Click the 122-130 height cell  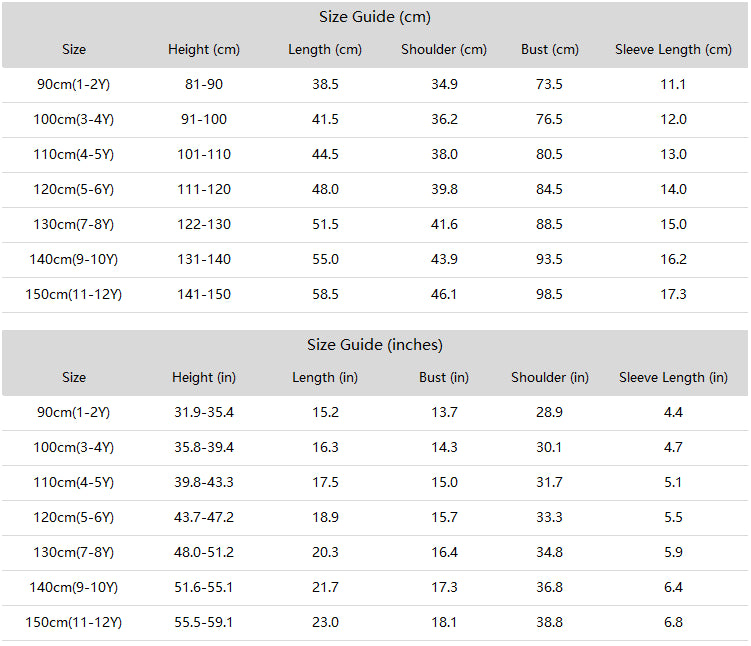[x=204, y=224]
